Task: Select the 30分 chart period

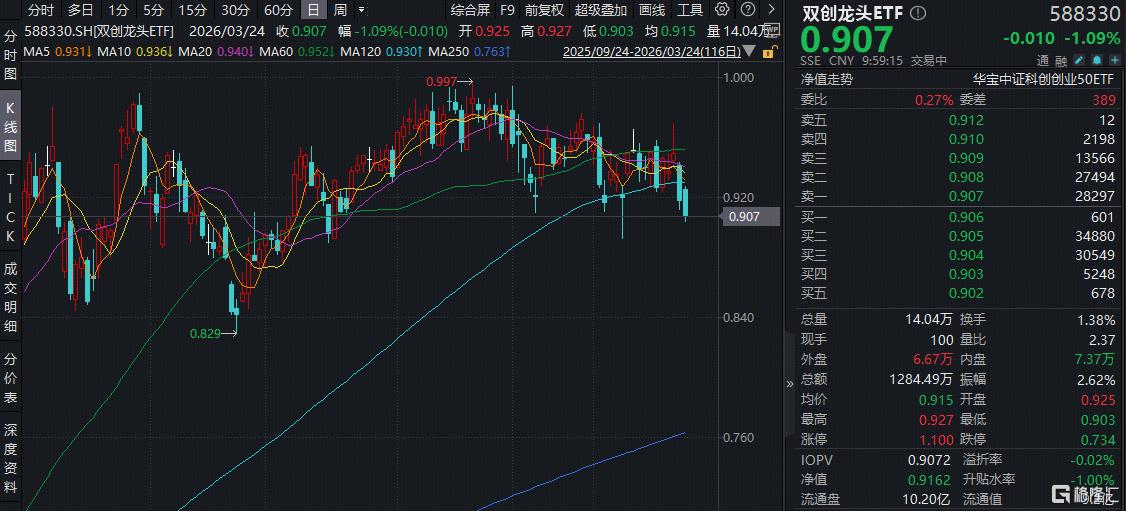Action: [x=235, y=10]
